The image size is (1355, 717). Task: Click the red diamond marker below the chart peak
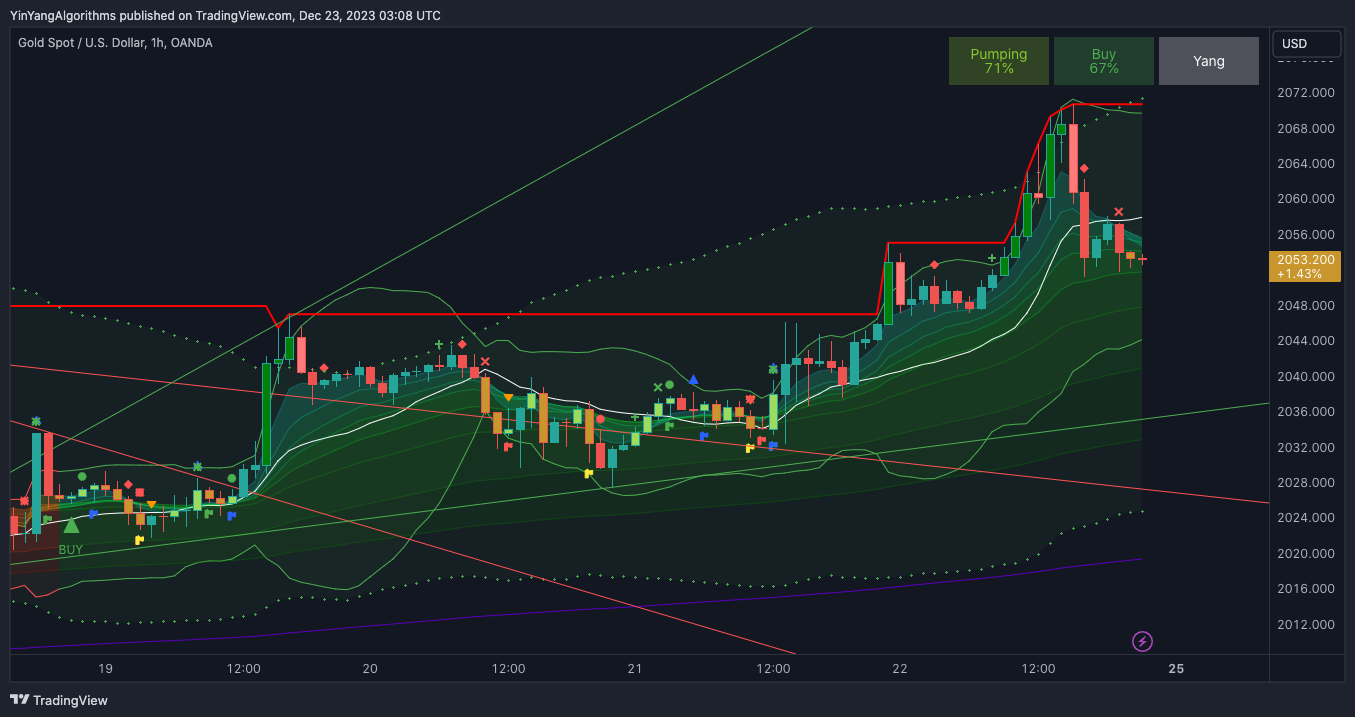pos(1084,169)
